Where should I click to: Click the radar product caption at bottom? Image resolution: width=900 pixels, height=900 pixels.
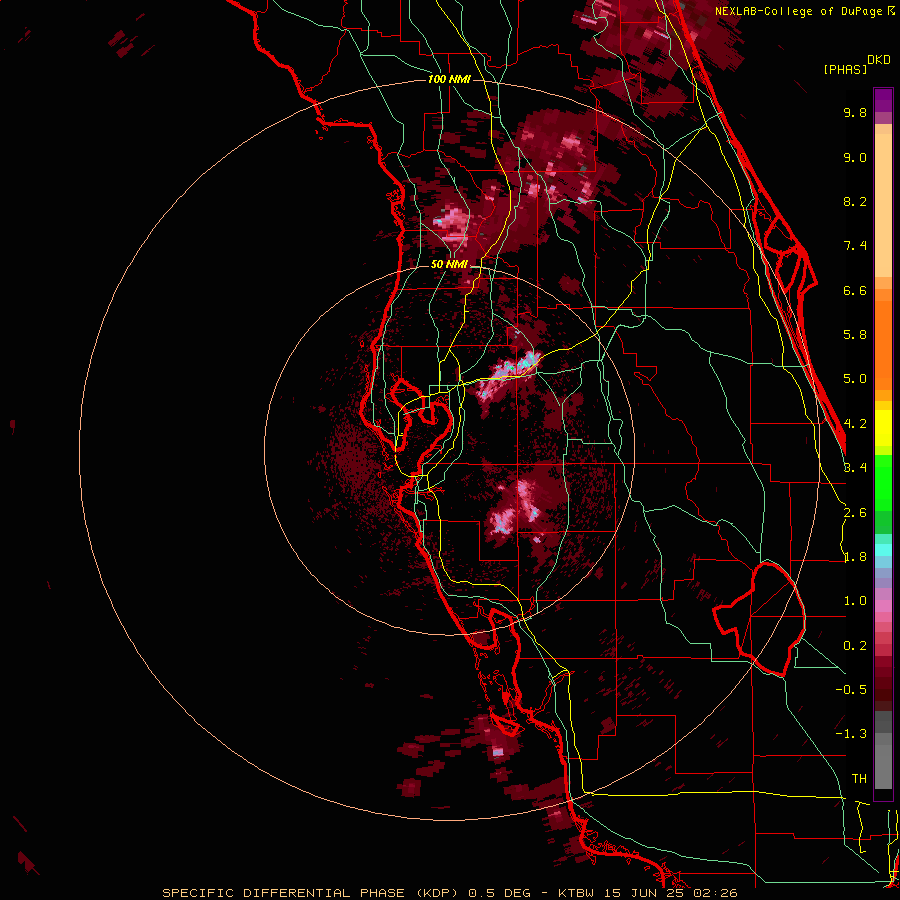pyautogui.click(x=449, y=893)
